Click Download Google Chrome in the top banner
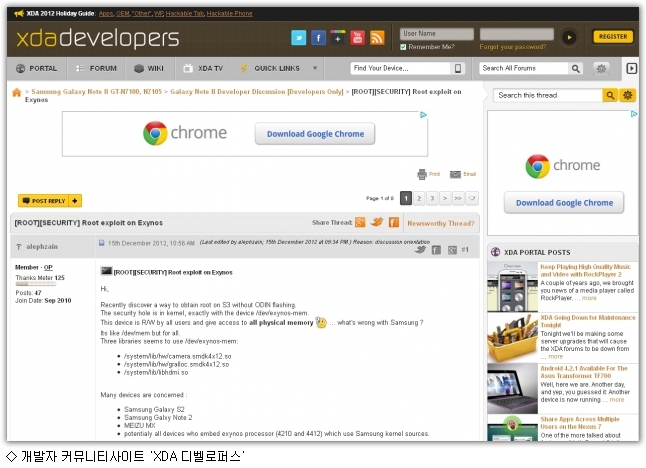The height and width of the screenshot is (468, 646). (315, 134)
